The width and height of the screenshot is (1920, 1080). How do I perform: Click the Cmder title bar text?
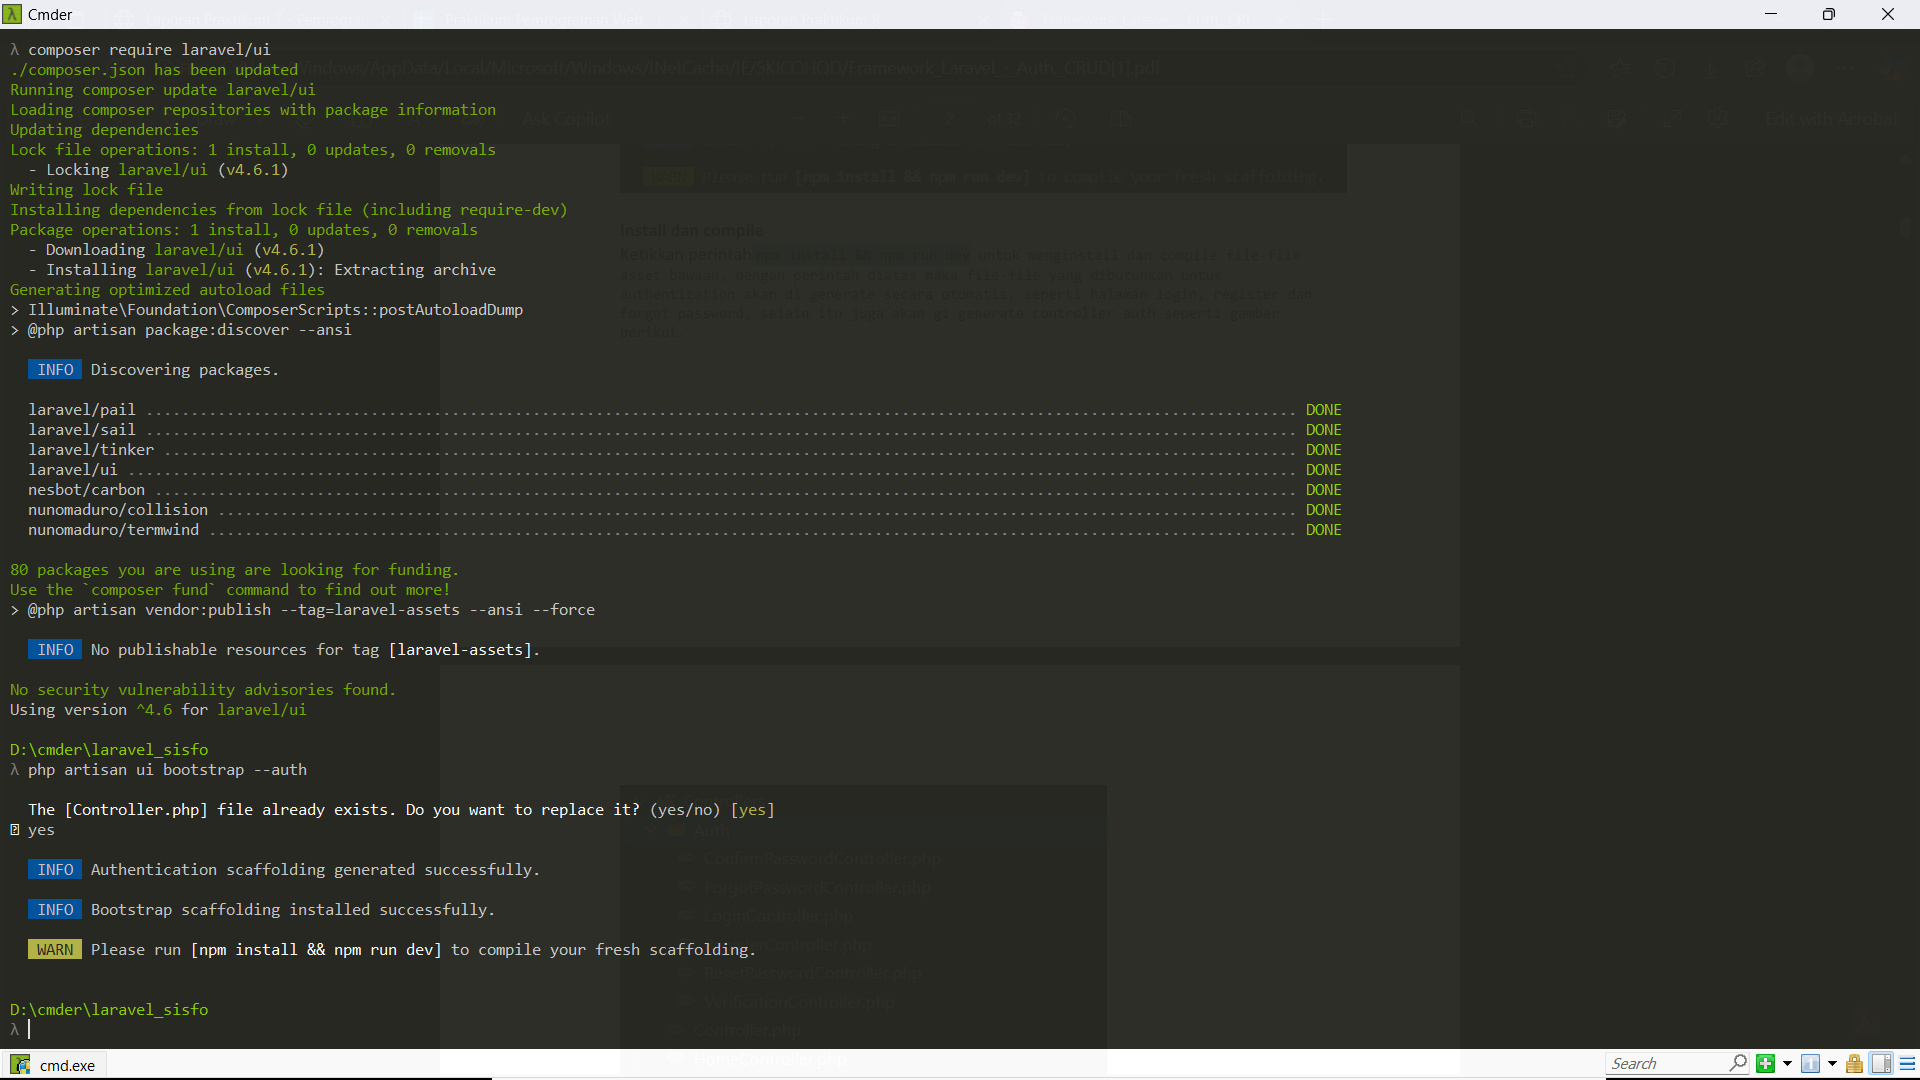50,14
